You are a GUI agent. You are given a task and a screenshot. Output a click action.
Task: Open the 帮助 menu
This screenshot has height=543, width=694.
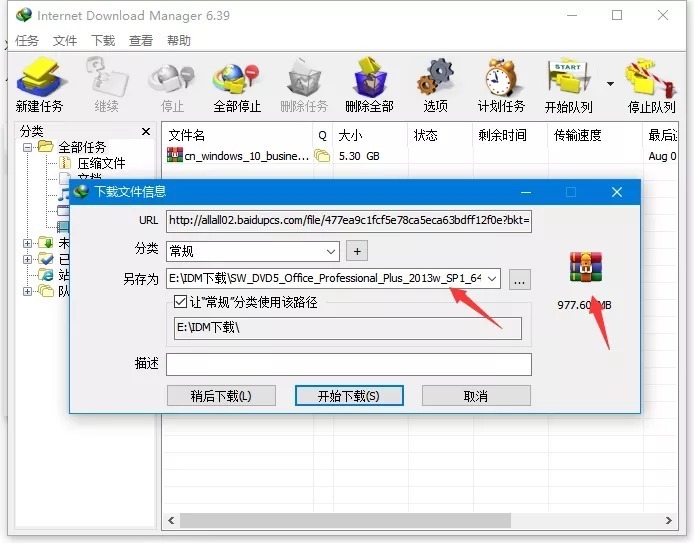coord(179,41)
